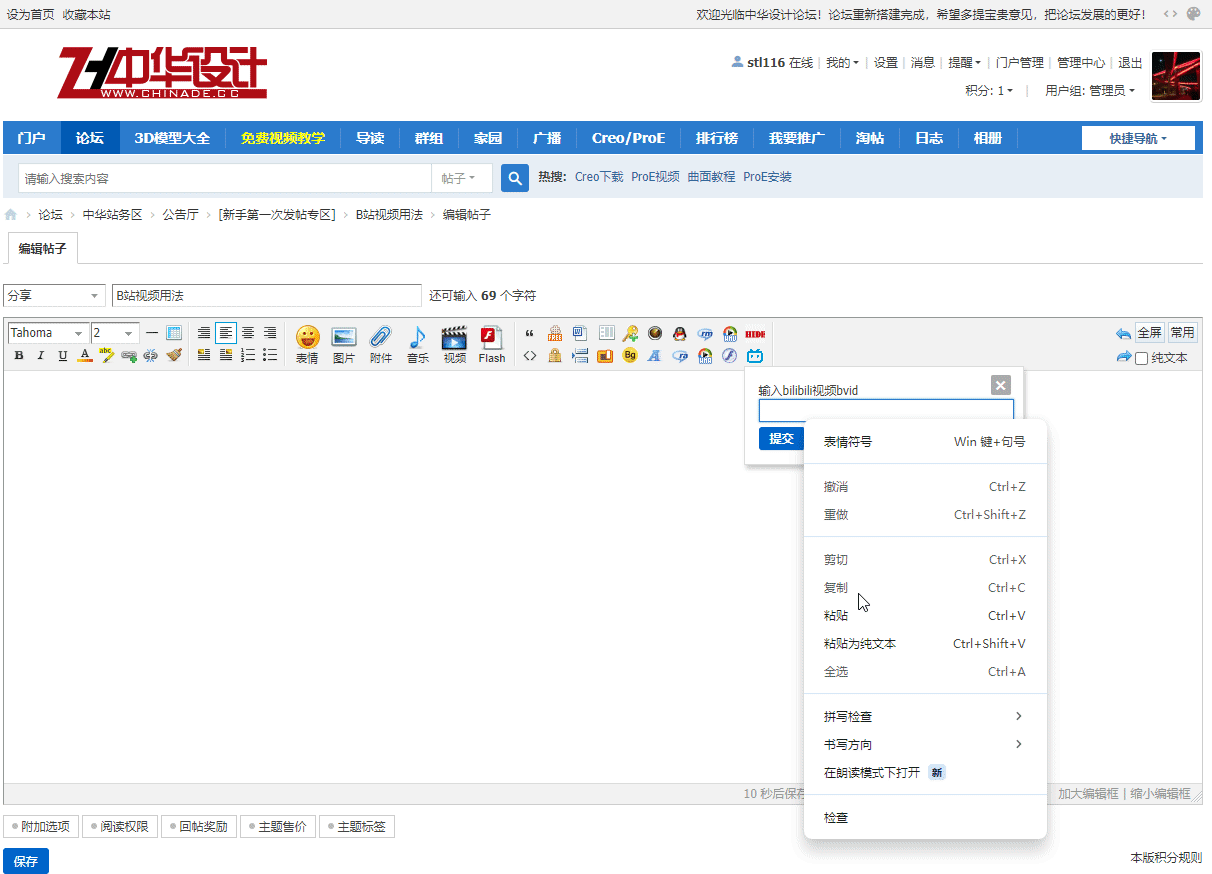
Task: Open the 附加选项 options button
Action: click(41, 827)
